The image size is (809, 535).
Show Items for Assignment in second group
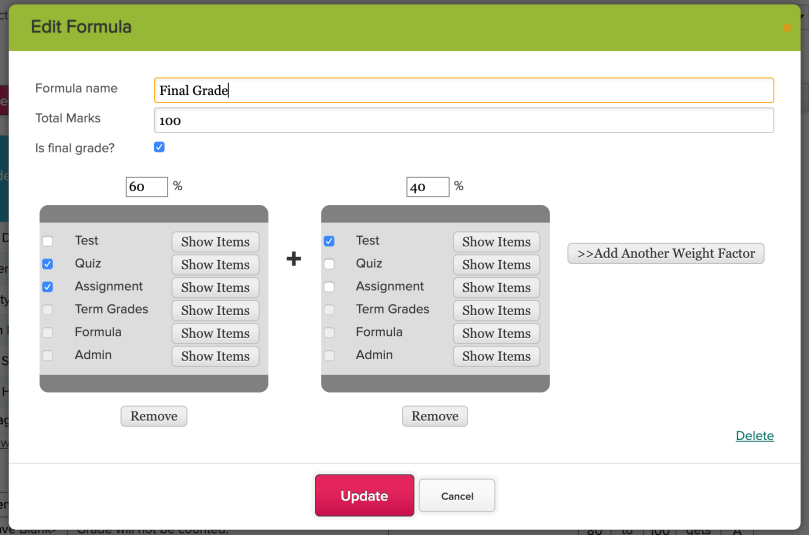coord(496,288)
